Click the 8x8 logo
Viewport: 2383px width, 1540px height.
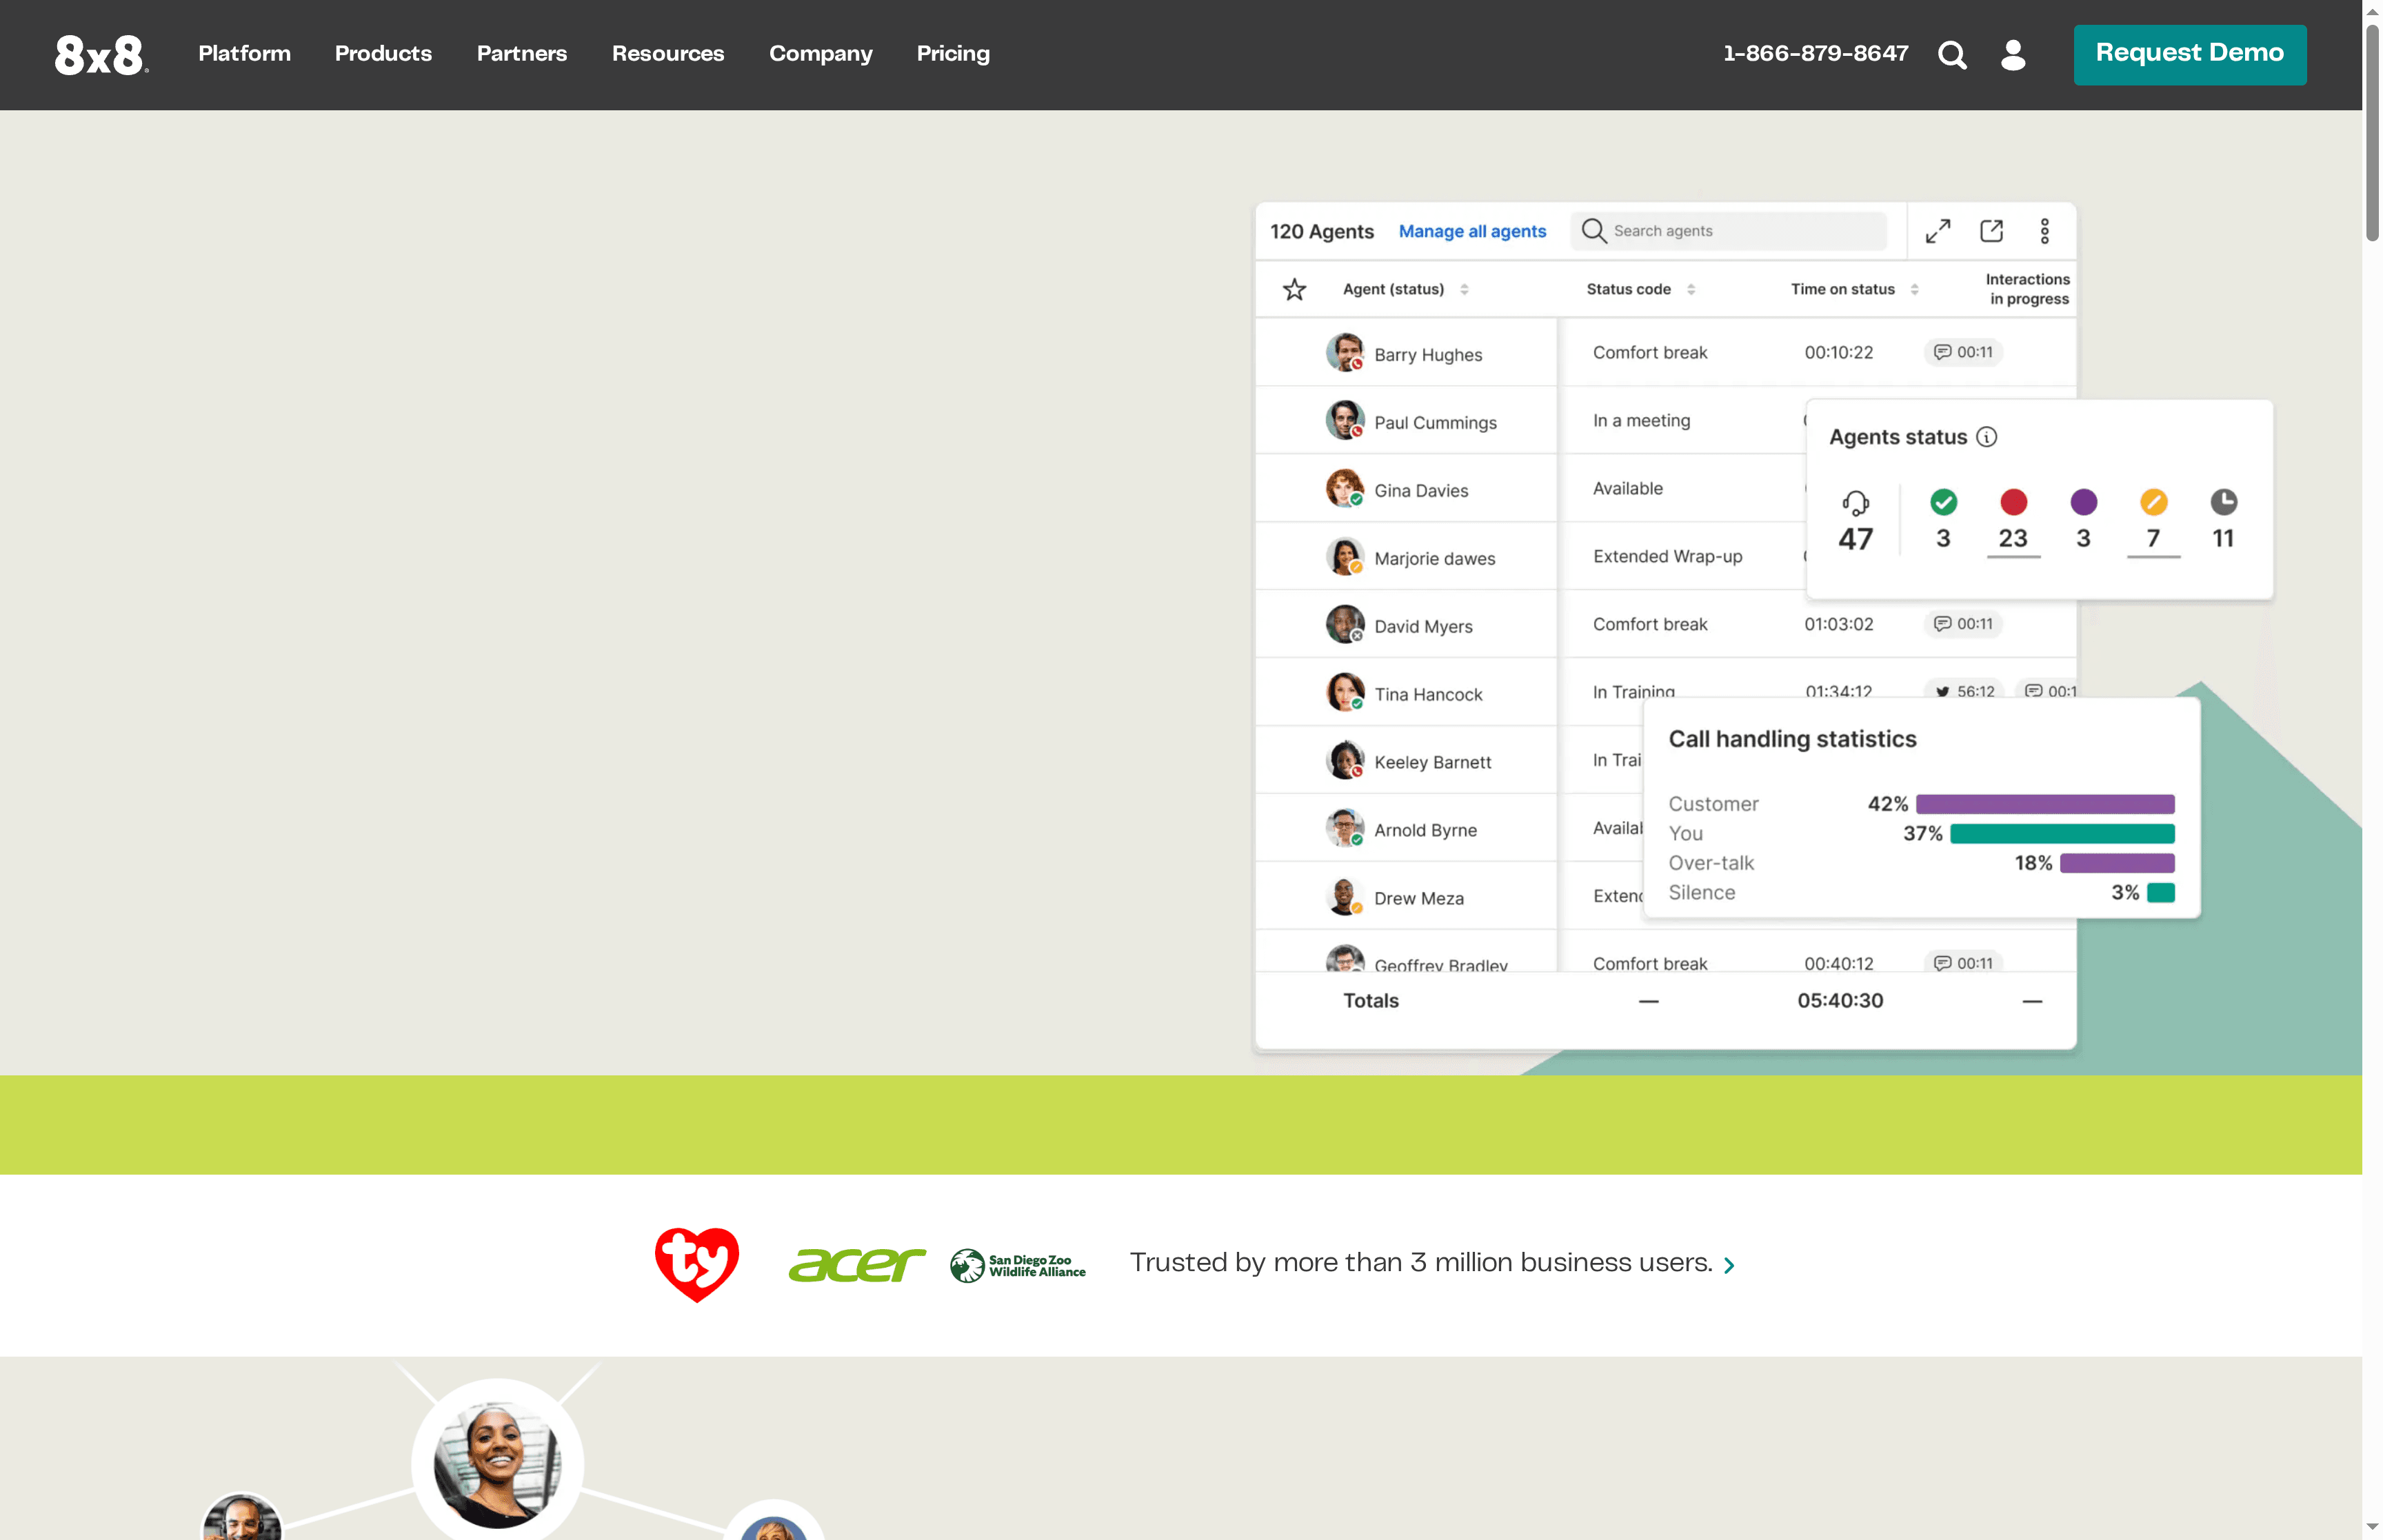point(100,55)
